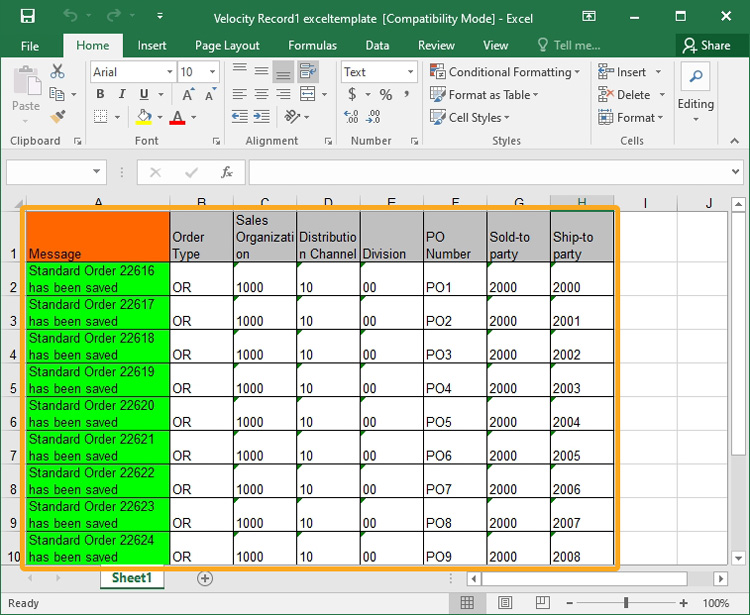Click the Undo arrow icon
This screenshot has height=615, width=750.
70,16
